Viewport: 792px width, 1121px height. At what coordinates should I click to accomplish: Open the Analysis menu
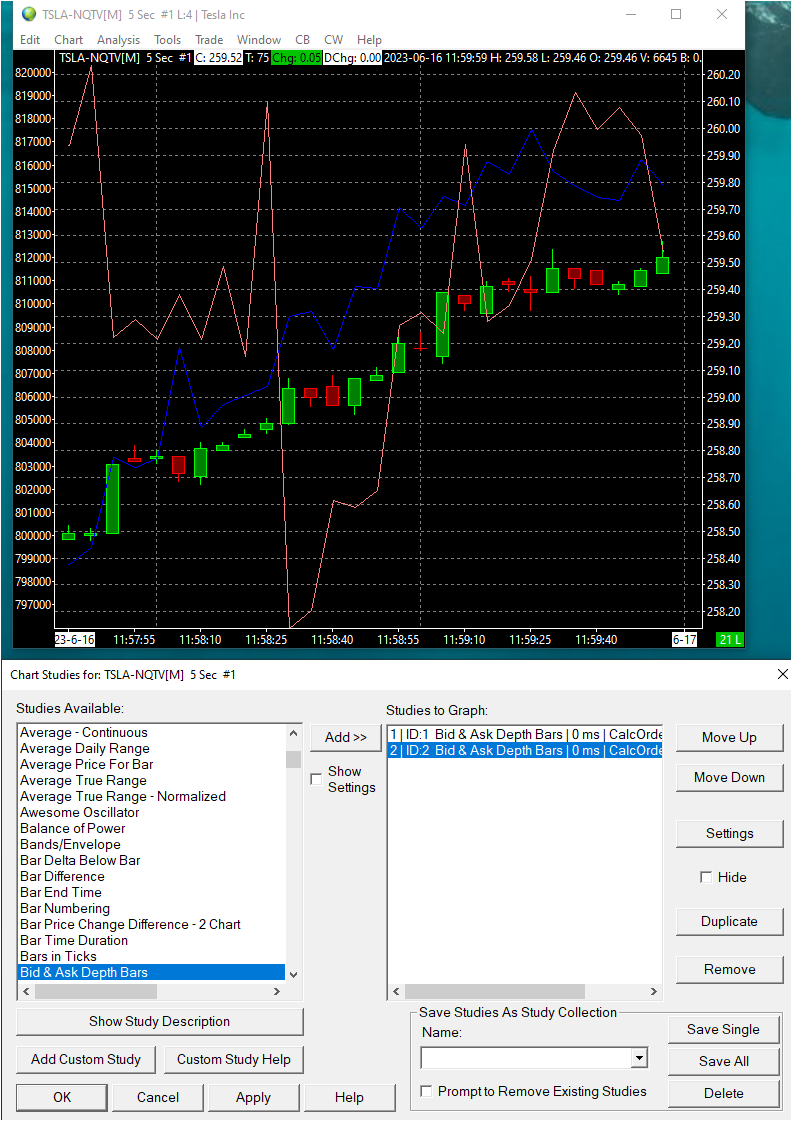point(119,40)
